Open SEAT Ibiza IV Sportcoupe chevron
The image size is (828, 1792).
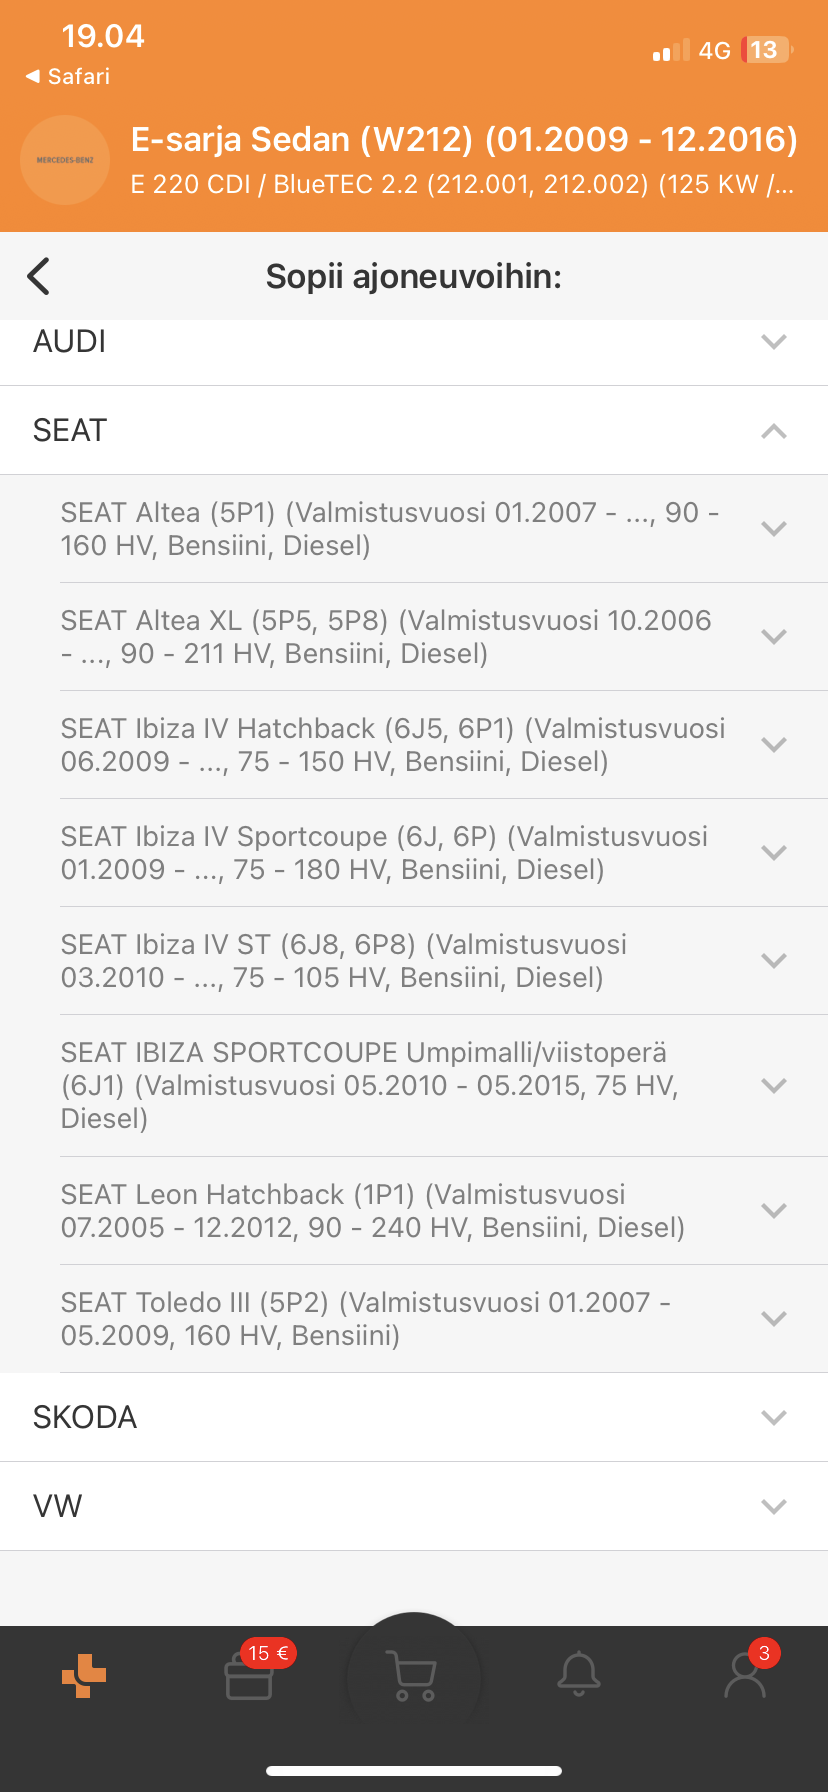coord(773,853)
